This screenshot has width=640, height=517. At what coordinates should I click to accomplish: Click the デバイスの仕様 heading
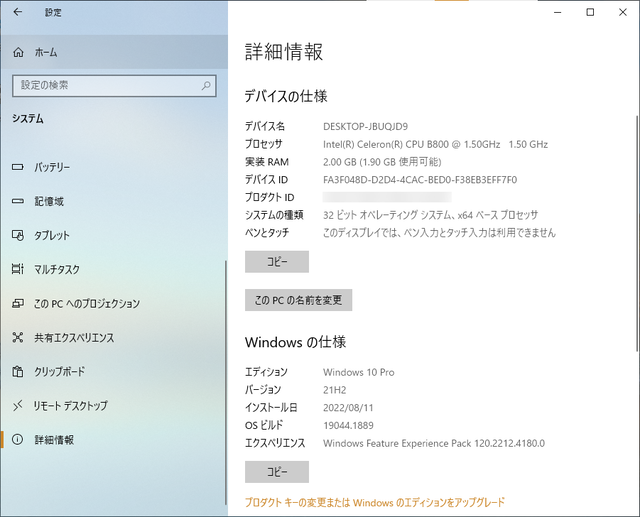pos(286,96)
